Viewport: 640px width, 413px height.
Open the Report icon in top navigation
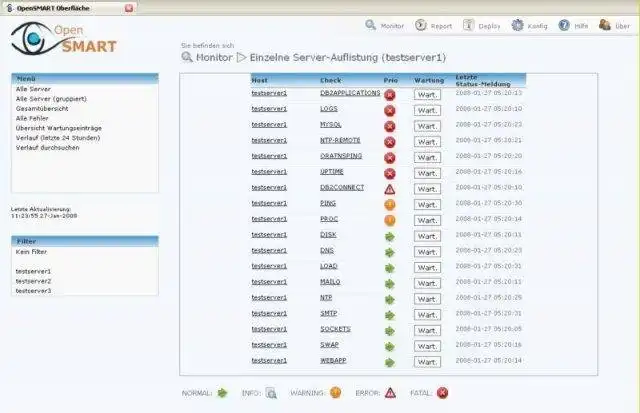(x=420, y=25)
